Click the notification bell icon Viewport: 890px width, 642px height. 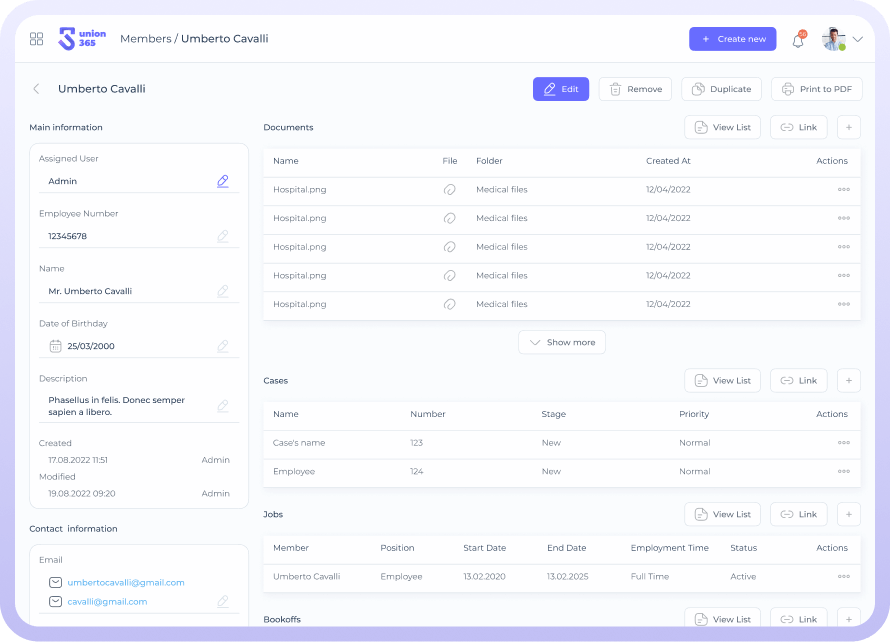pos(798,40)
